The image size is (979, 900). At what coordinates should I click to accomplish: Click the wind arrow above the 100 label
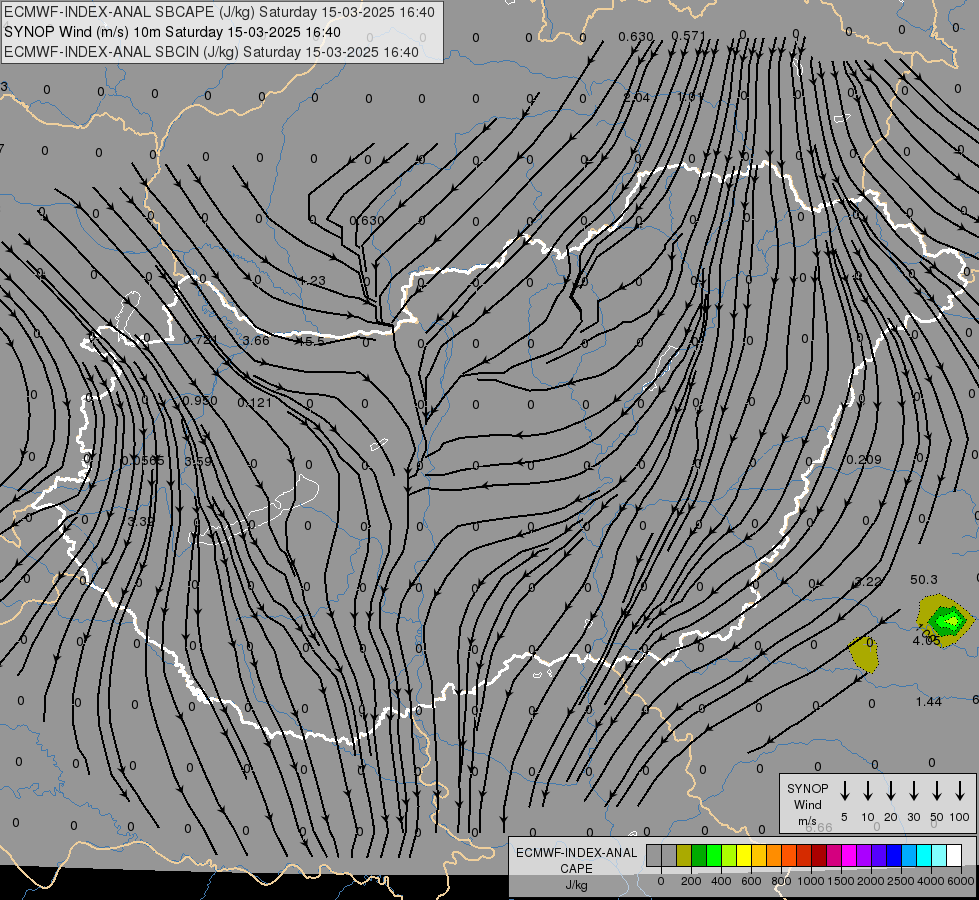[x=960, y=791]
